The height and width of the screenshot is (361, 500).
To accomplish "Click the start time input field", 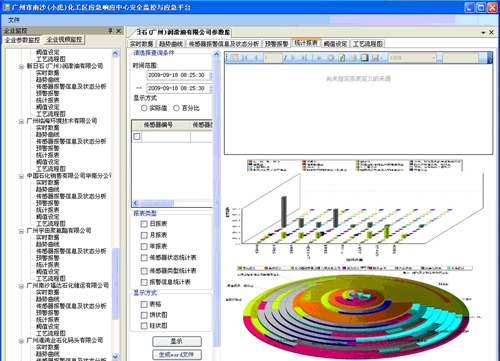I will tap(178, 75).
